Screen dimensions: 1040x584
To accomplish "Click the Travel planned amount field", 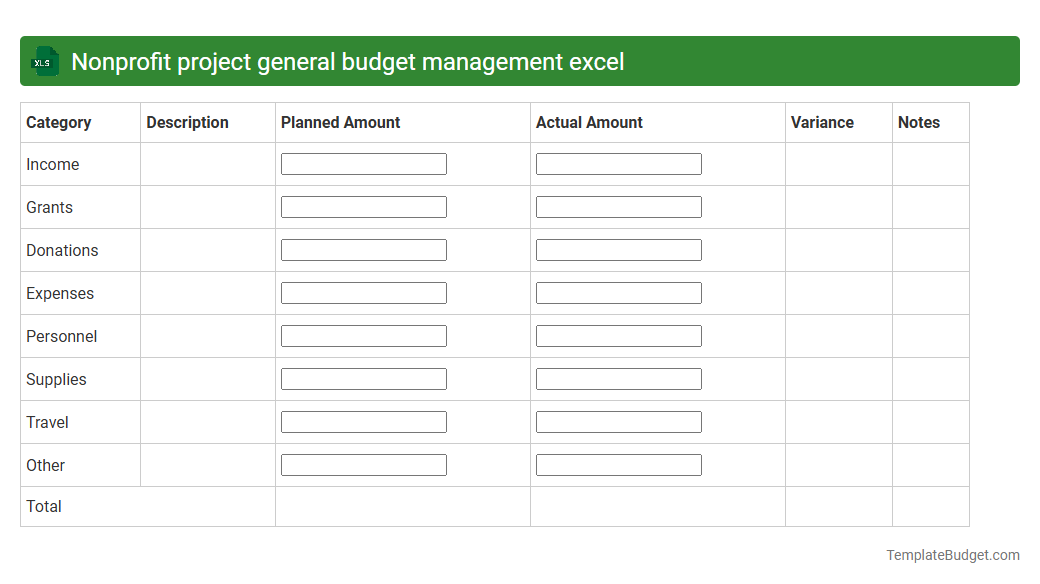I will (364, 421).
